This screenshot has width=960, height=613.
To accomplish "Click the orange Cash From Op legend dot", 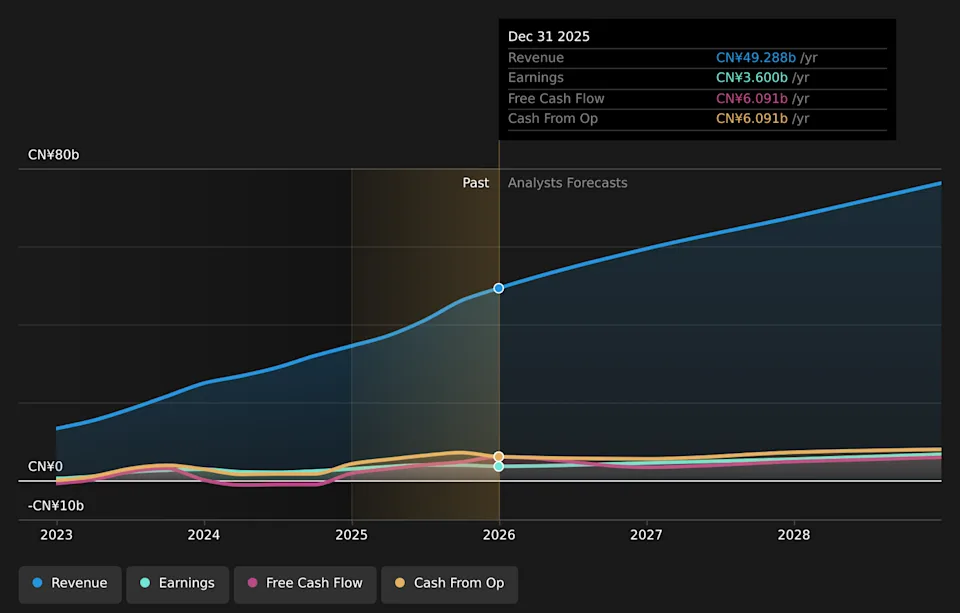I will [400, 583].
